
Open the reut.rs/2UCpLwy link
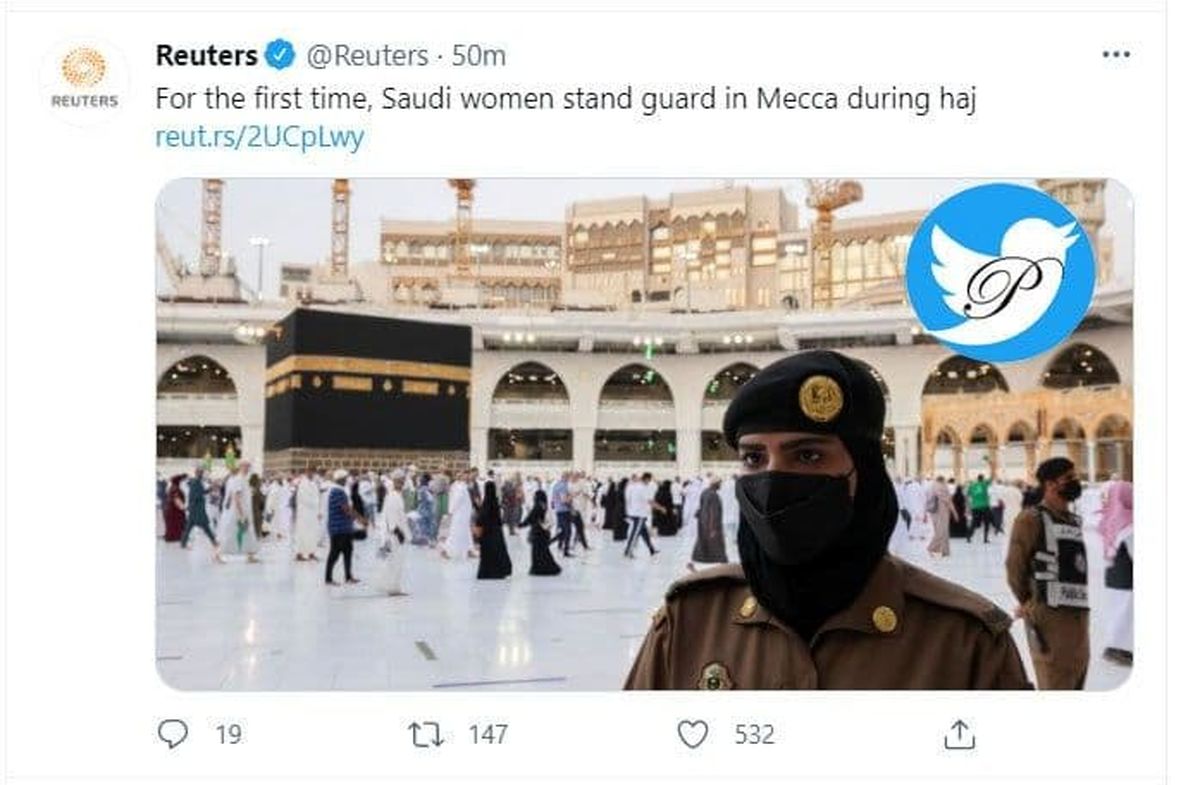260,137
